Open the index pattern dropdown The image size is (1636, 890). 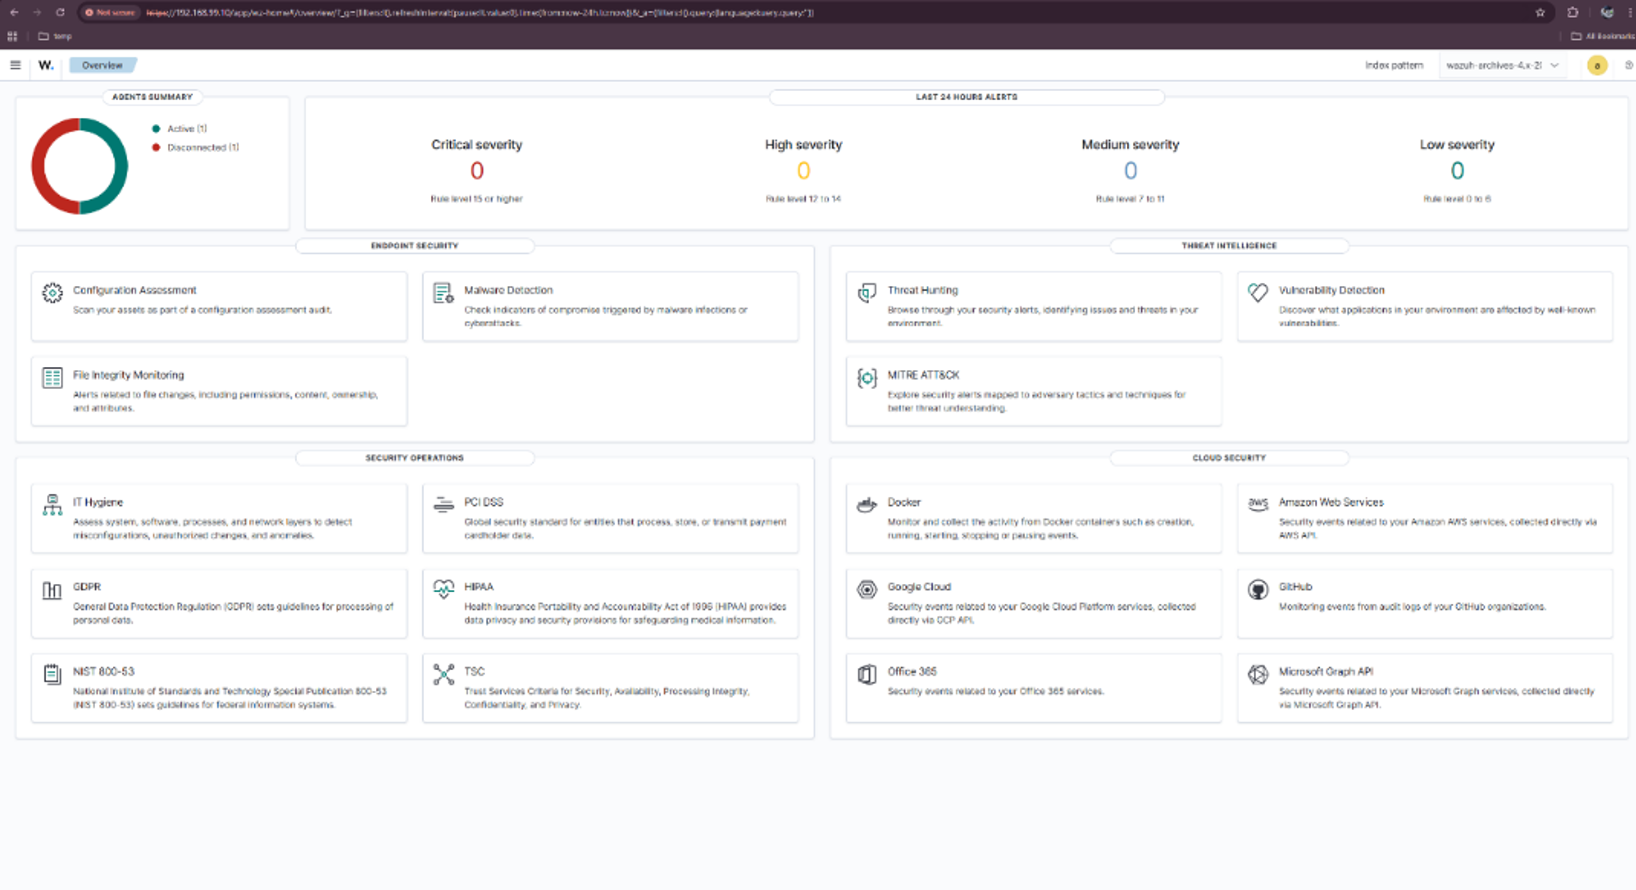[1502, 65]
